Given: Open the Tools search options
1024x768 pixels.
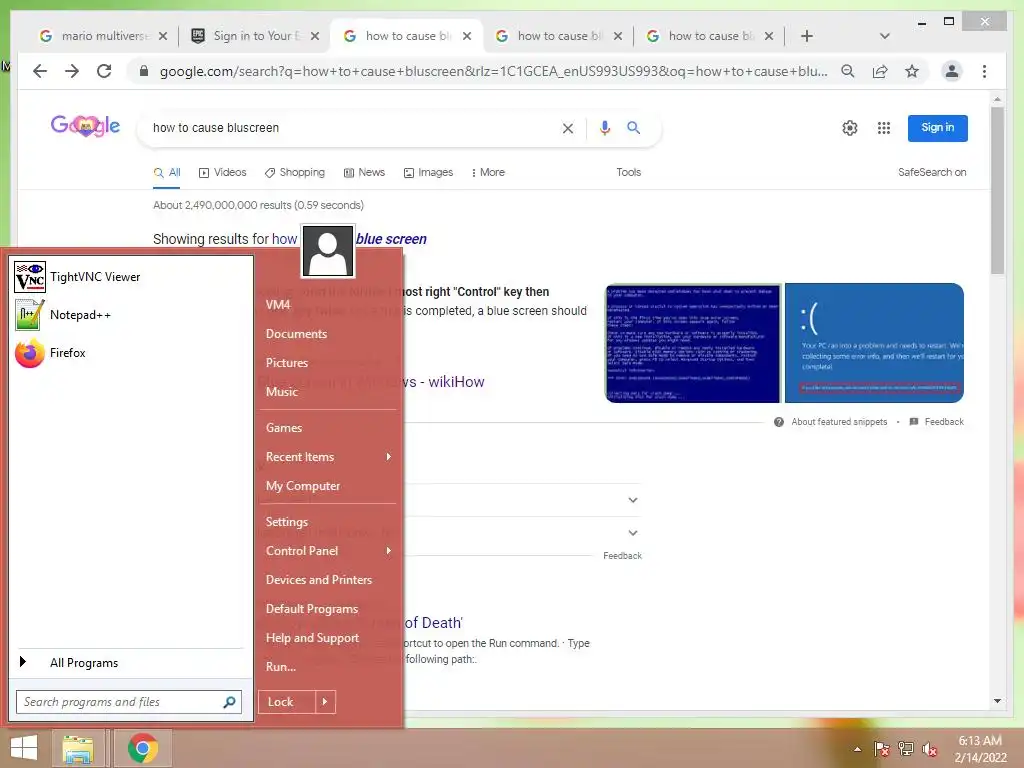Looking at the screenshot, I should point(628,172).
